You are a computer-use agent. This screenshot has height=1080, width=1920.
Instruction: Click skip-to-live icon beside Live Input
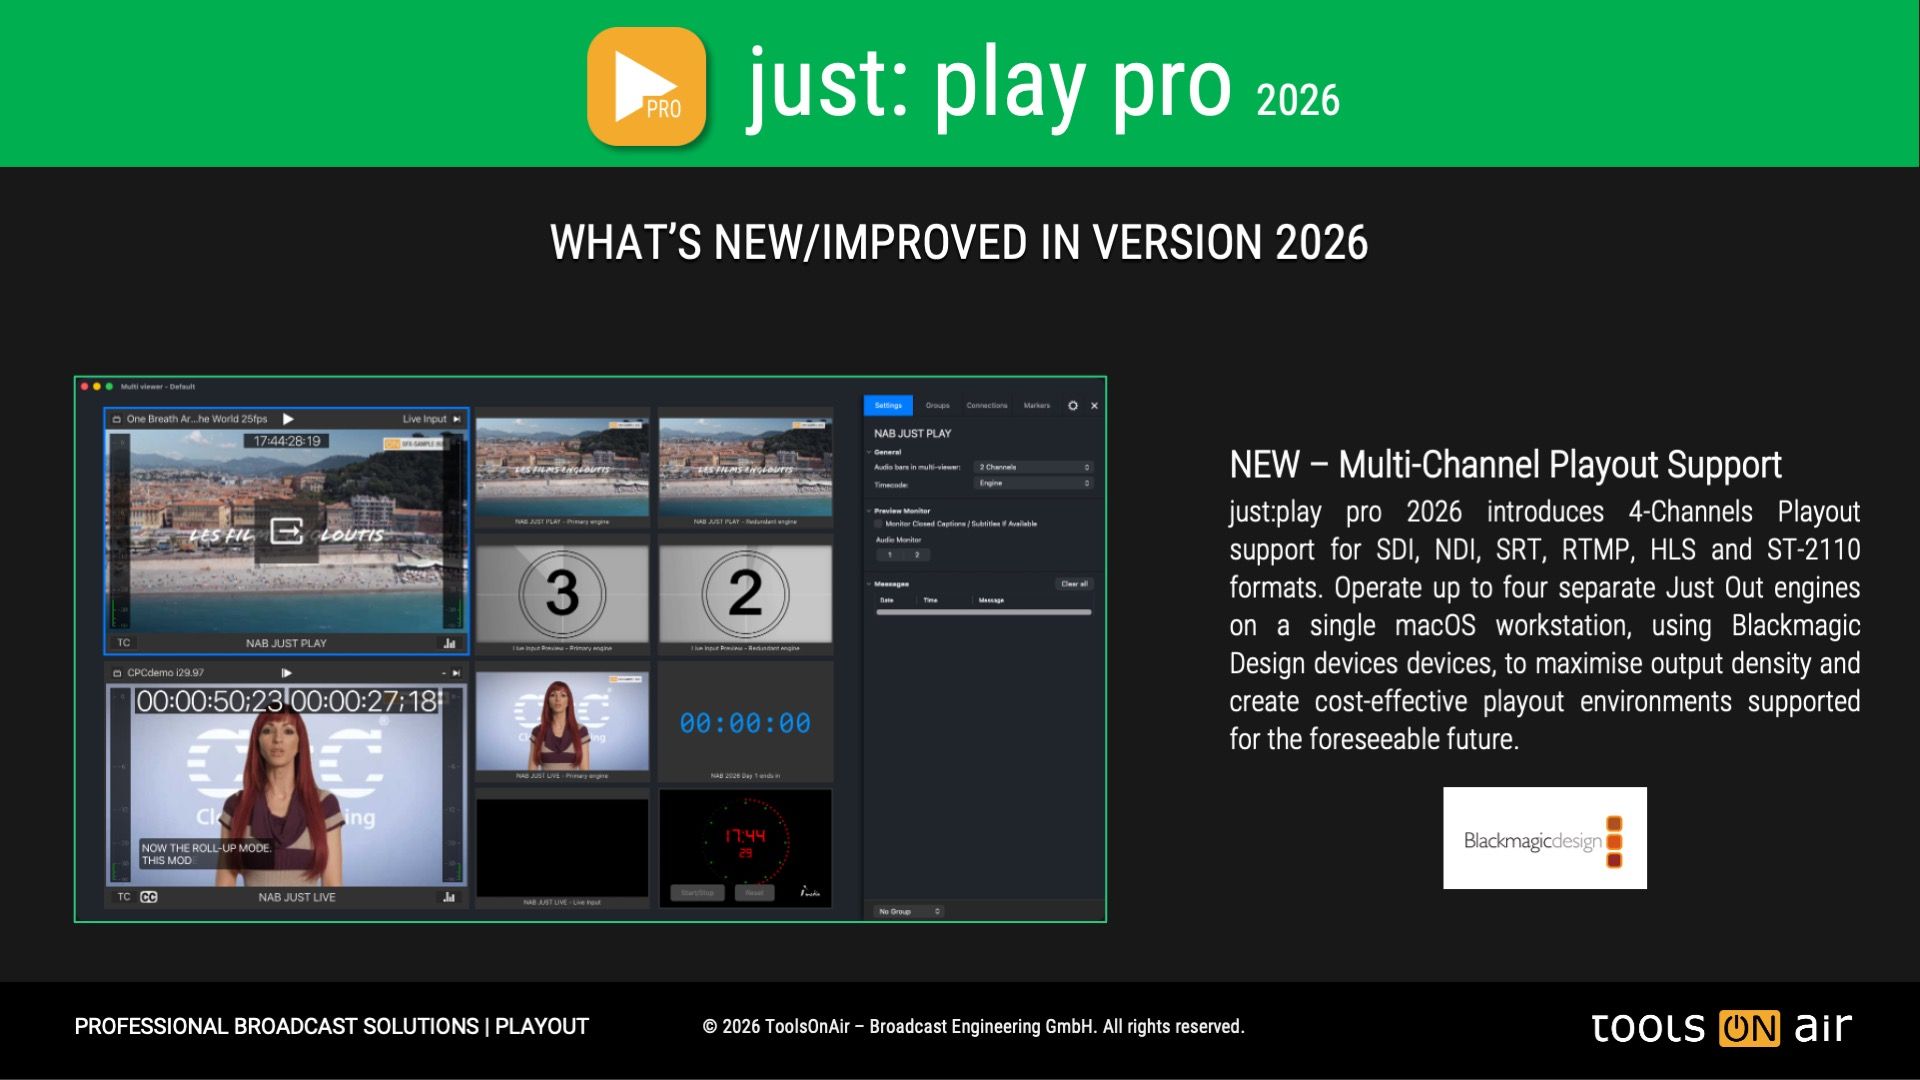click(457, 419)
